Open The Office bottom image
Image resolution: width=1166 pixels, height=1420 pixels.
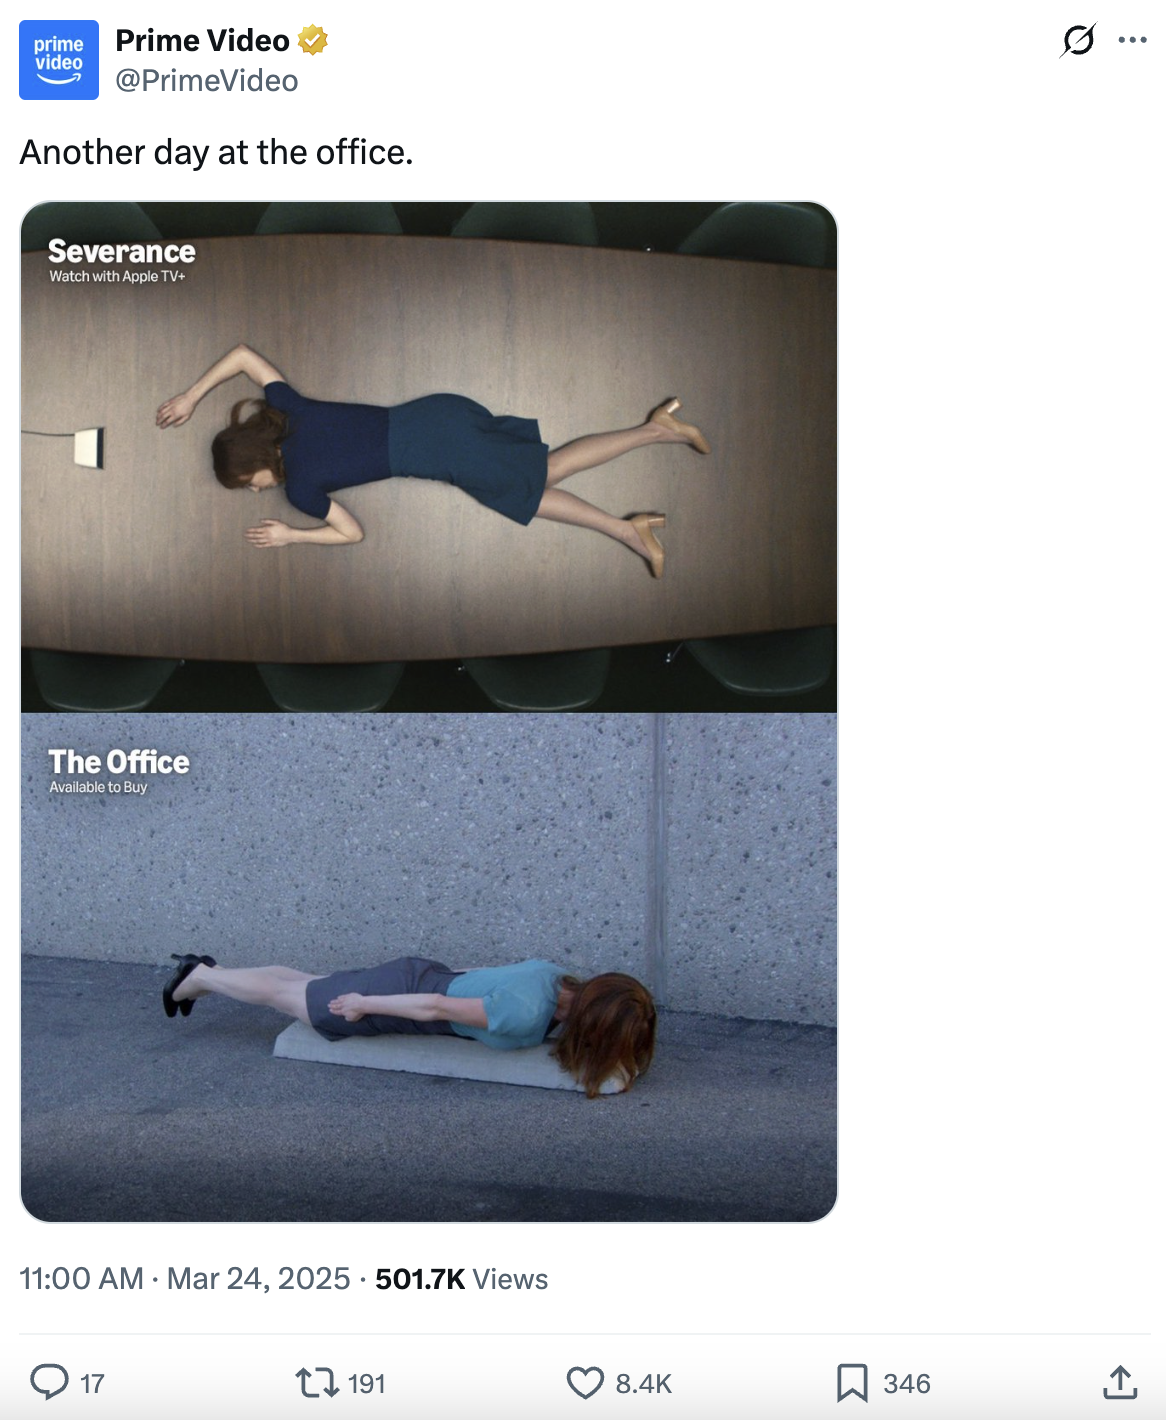(429, 967)
